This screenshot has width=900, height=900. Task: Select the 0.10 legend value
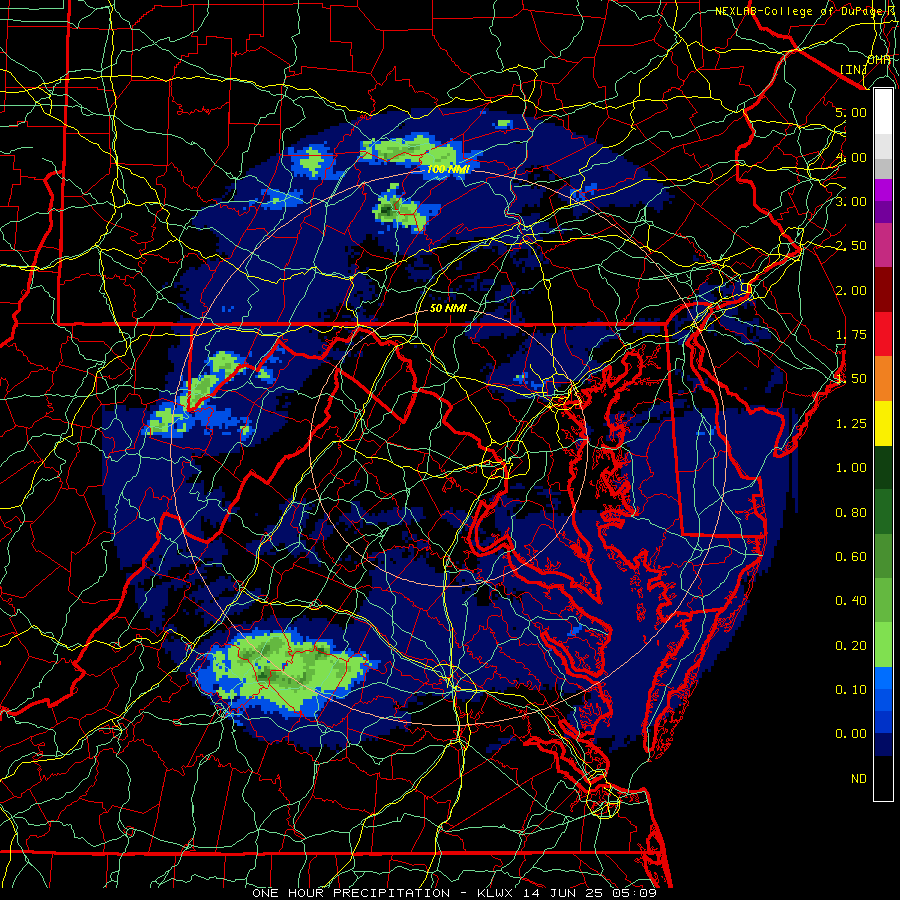(x=851, y=690)
